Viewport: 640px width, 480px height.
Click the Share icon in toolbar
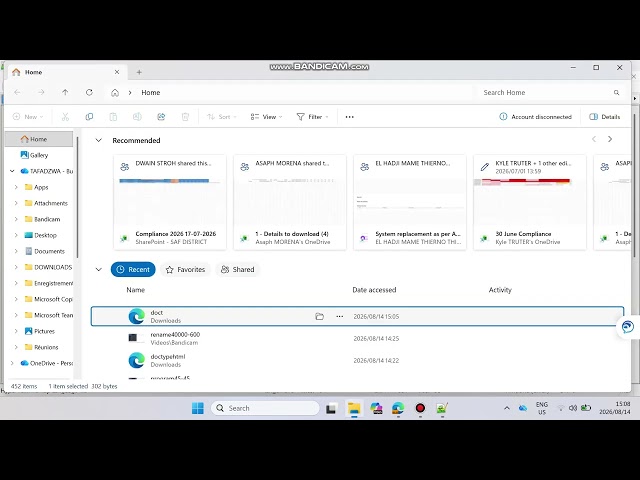pos(161,117)
